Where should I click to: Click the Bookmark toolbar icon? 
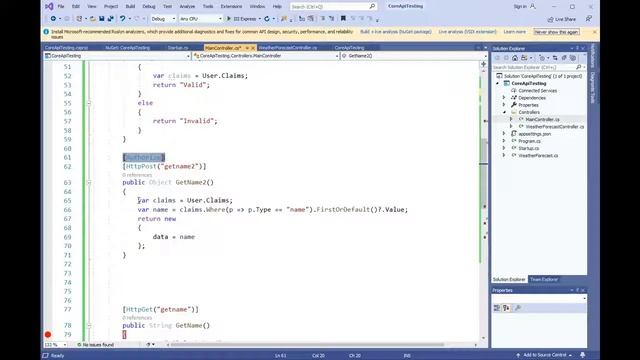[343, 19]
